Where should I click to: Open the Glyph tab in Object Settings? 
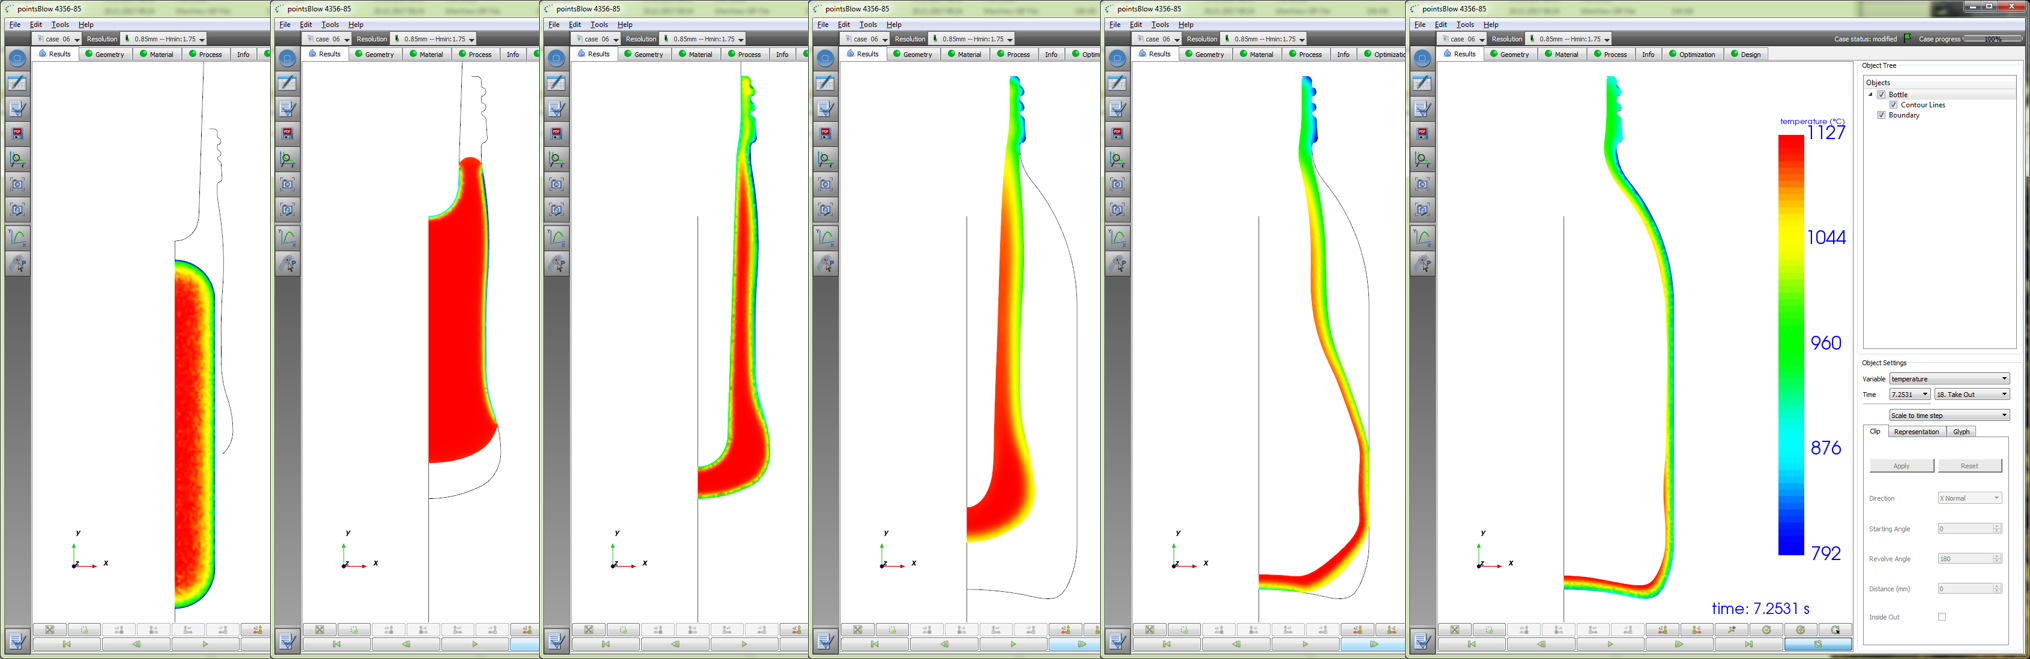pyautogui.click(x=1961, y=432)
